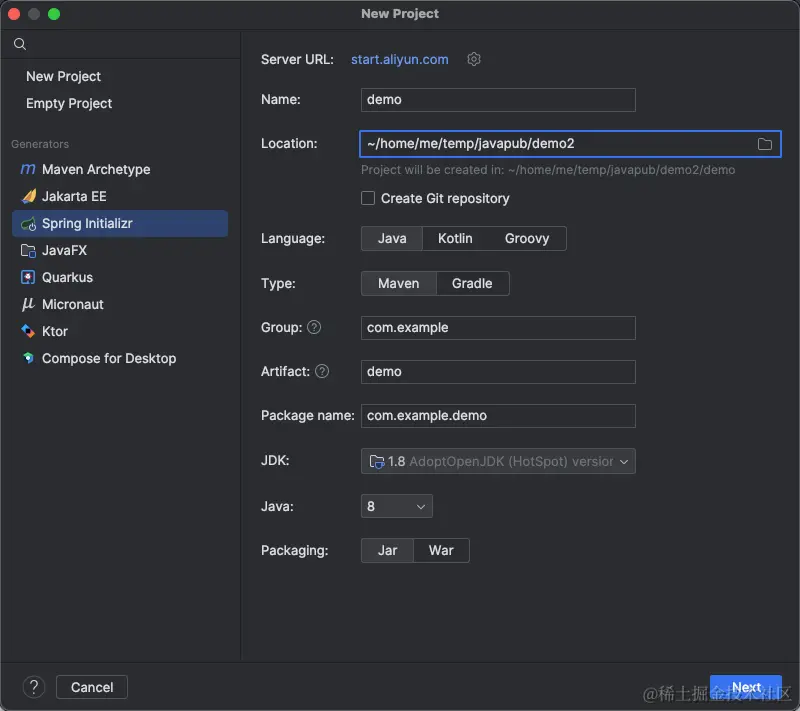Click the Spring Initializr leaf icon
Viewport: 800px width, 711px height.
click(x=29, y=223)
